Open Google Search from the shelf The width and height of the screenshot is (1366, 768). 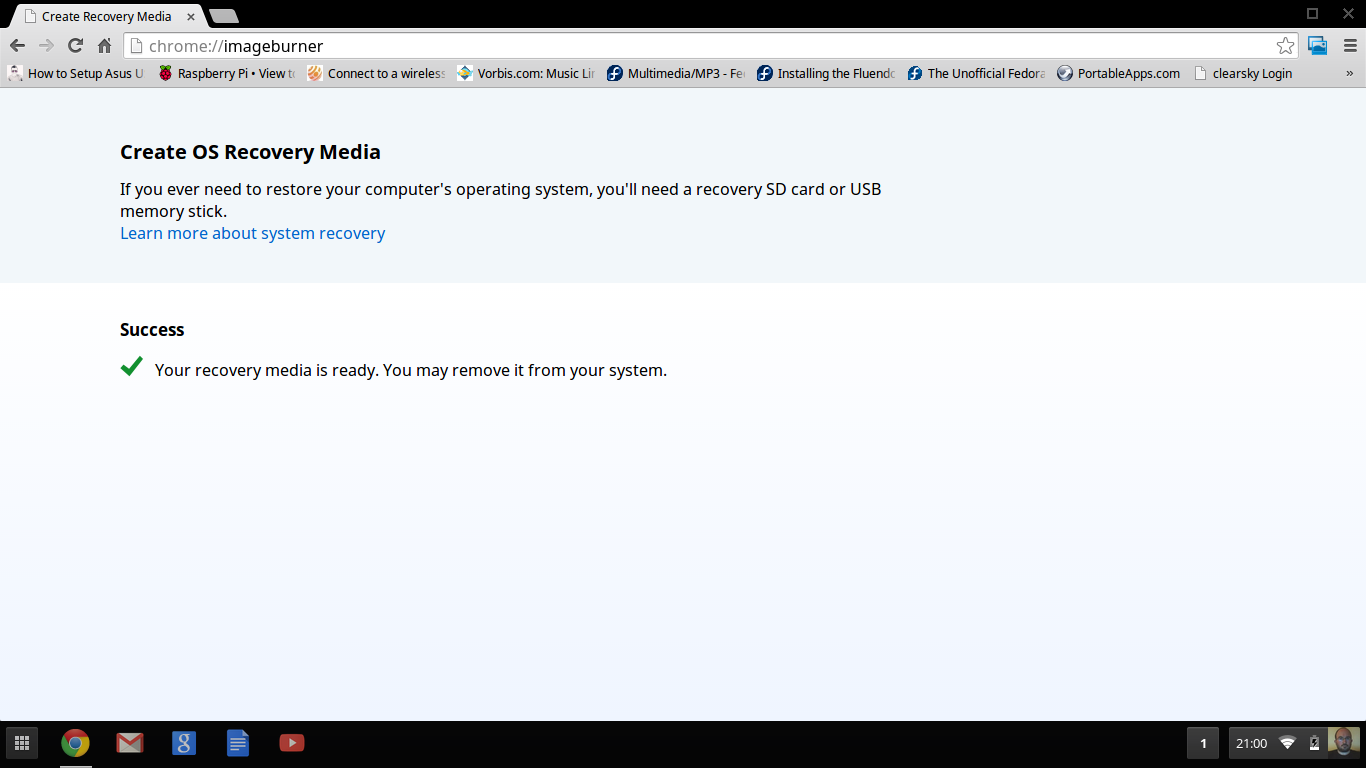click(x=184, y=743)
